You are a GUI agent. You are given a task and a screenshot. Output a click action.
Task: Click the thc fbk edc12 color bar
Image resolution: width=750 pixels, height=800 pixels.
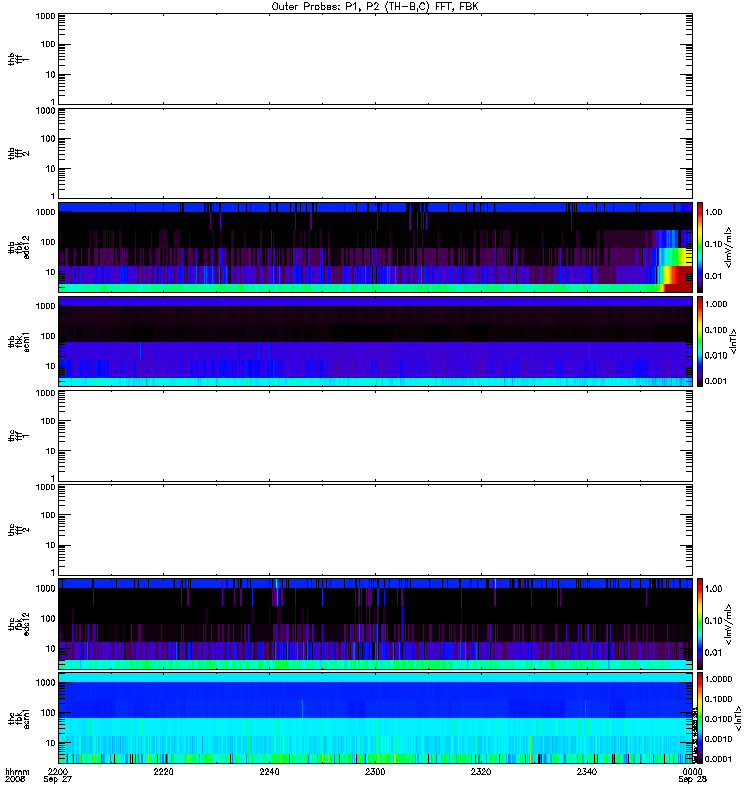(700, 624)
